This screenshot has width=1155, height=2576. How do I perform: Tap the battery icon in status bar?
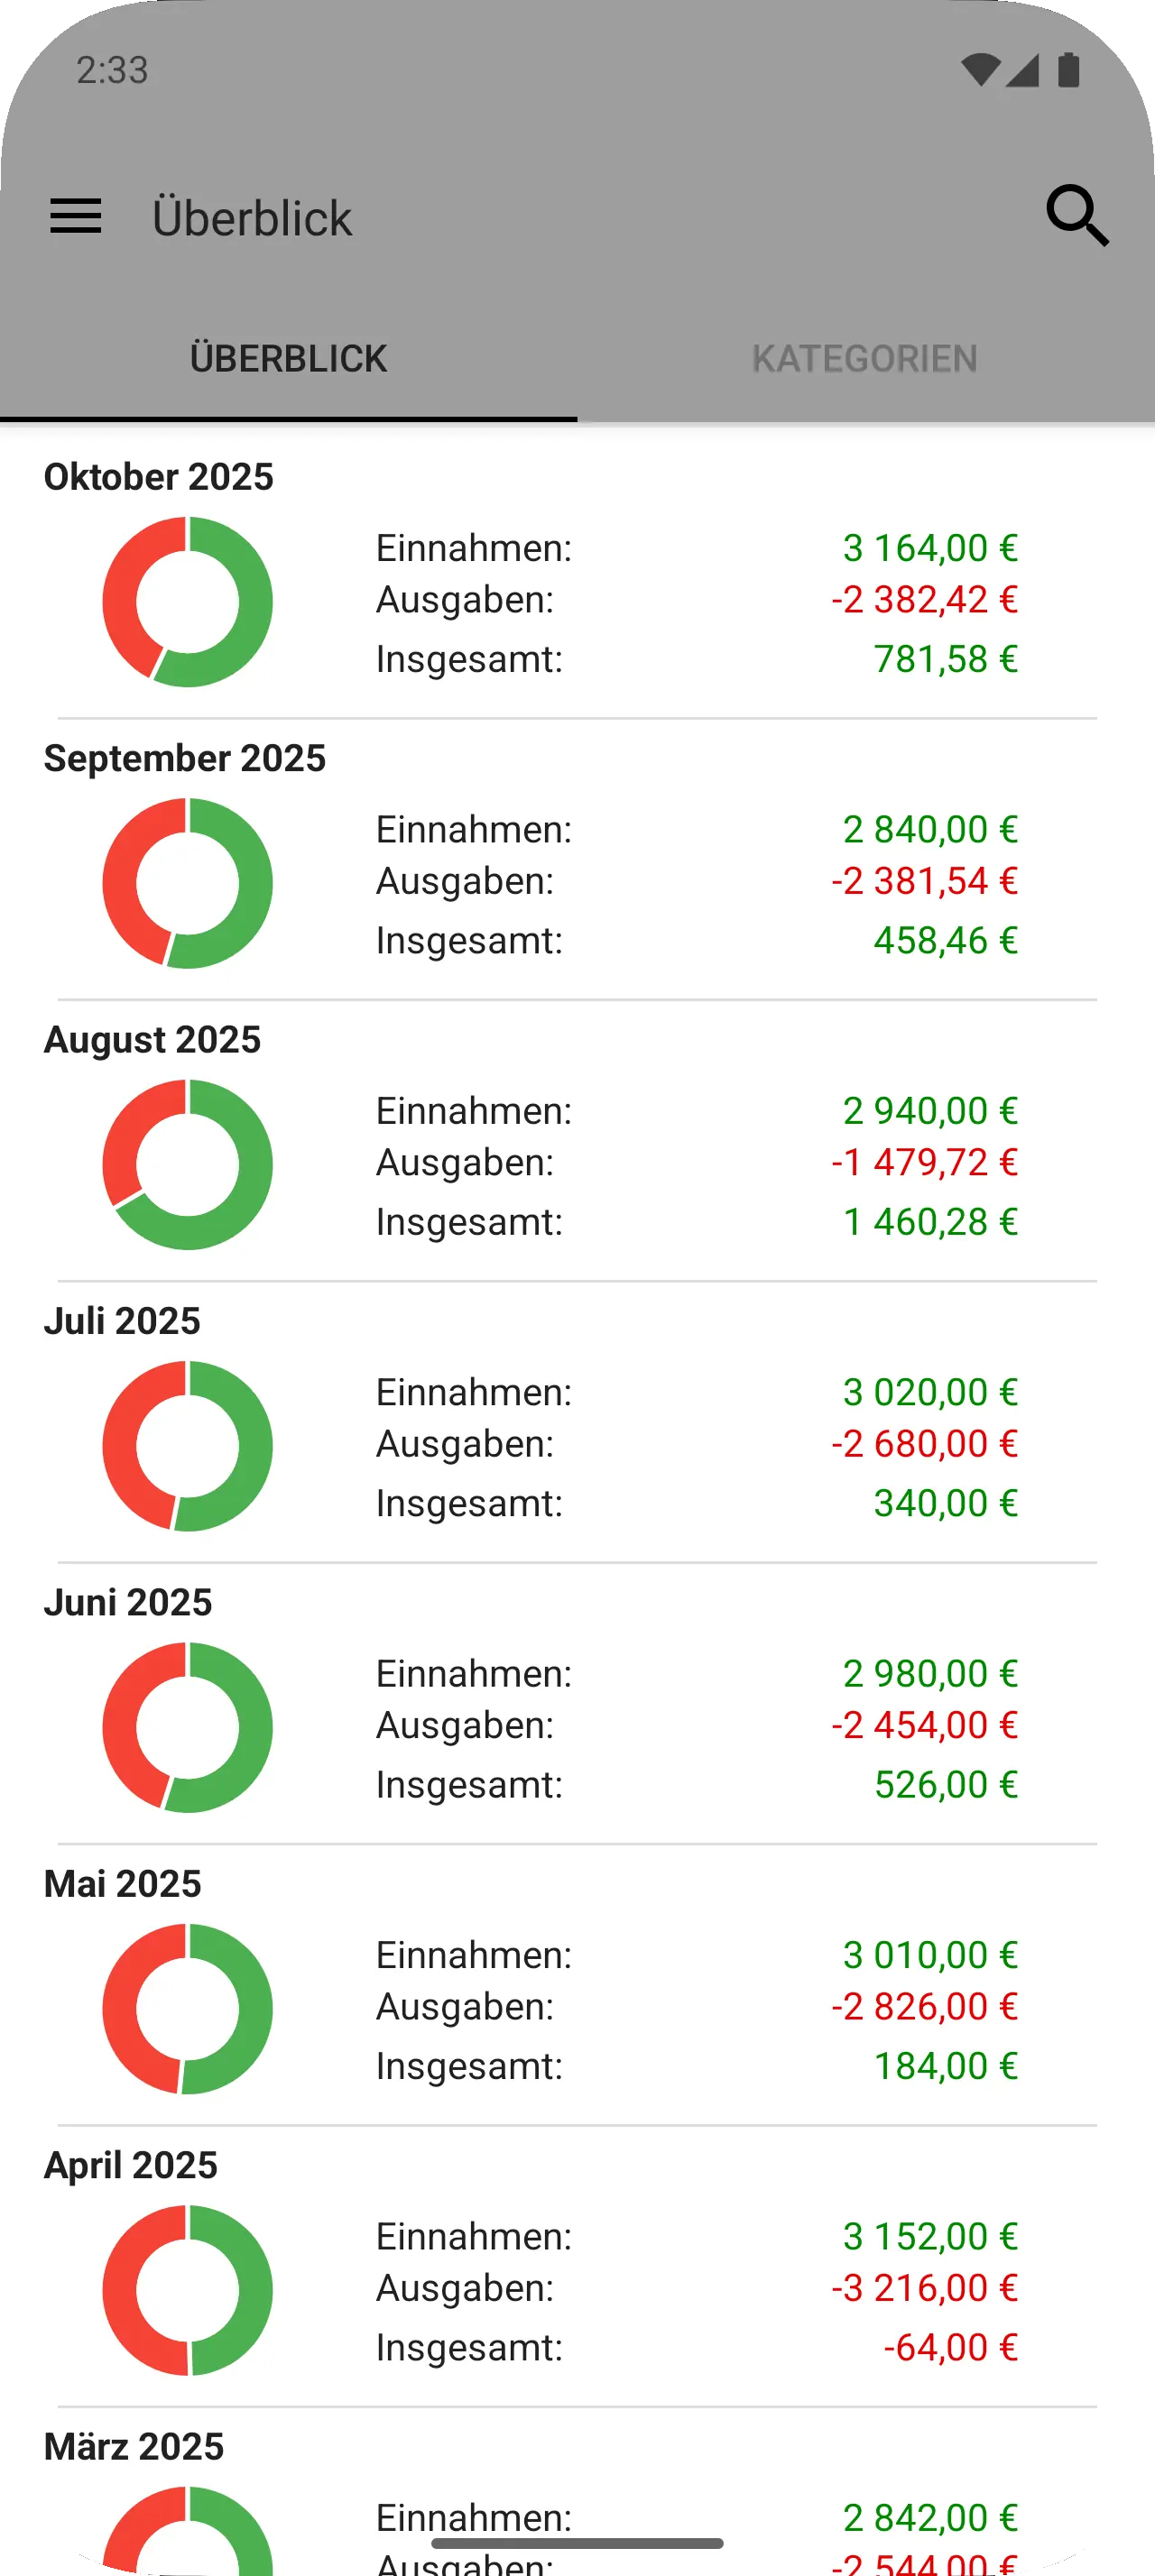(1068, 70)
